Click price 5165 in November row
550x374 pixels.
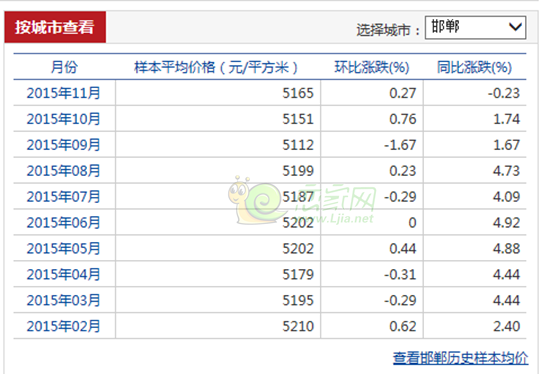[x=298, y=93]
